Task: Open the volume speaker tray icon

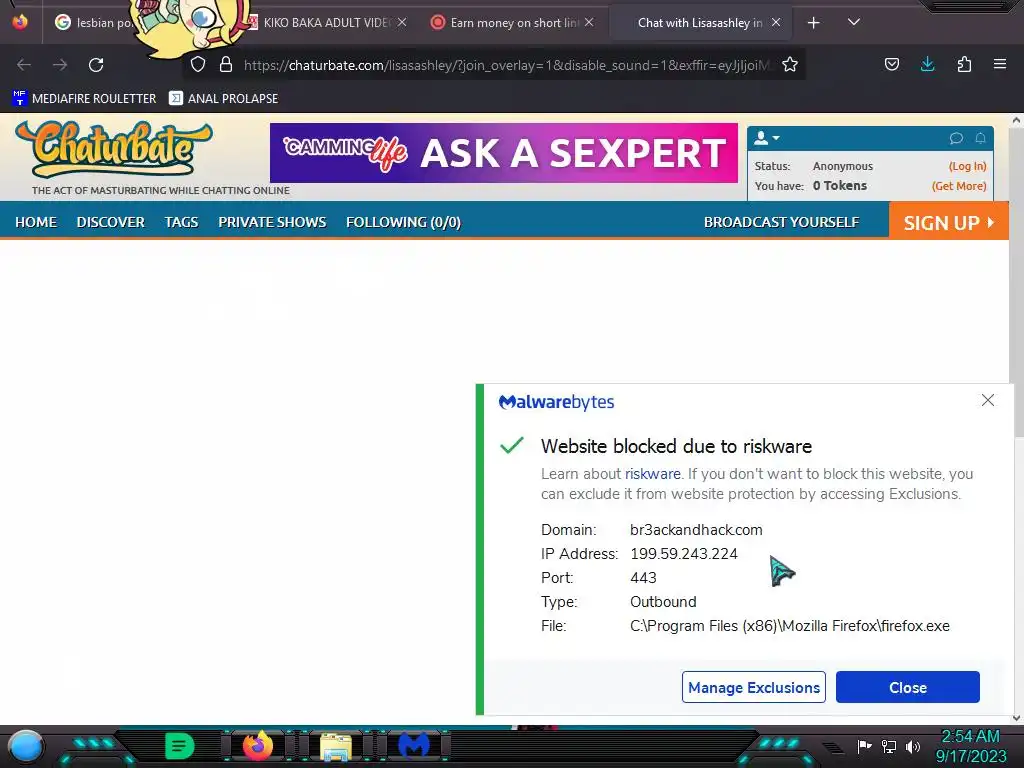Action: tap(913, 746)
